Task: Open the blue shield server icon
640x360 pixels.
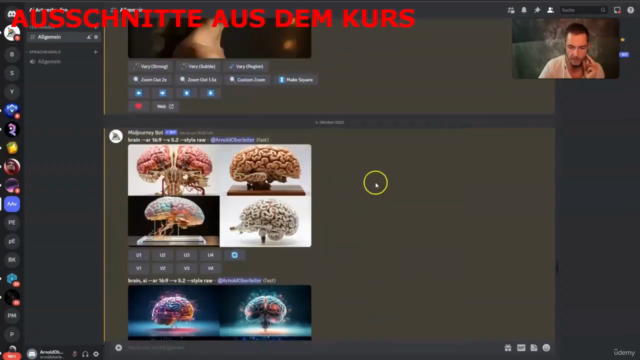Action: pyautogui.click(x=12, y=110)
